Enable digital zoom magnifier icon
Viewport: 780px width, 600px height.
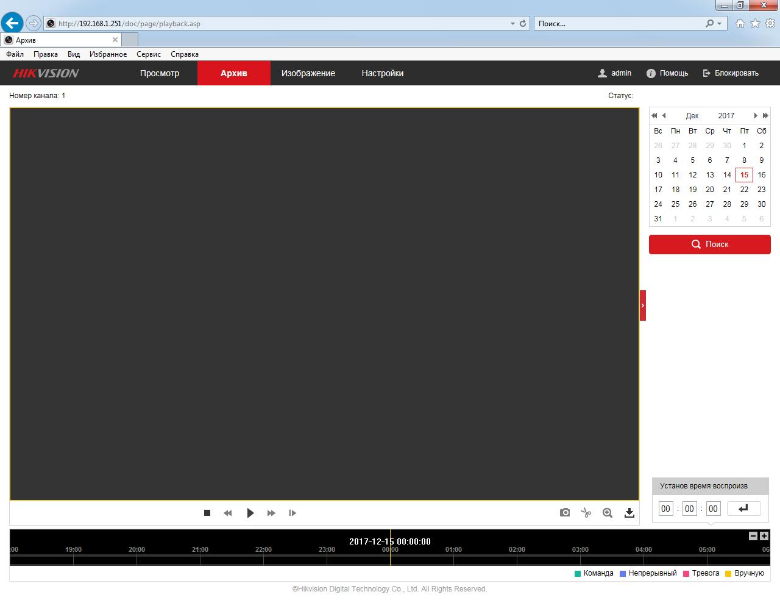[x=607, y=512]
